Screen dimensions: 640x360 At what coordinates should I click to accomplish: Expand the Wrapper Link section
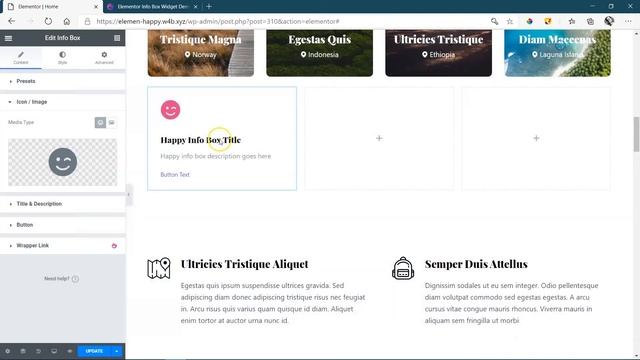[62, 246]
